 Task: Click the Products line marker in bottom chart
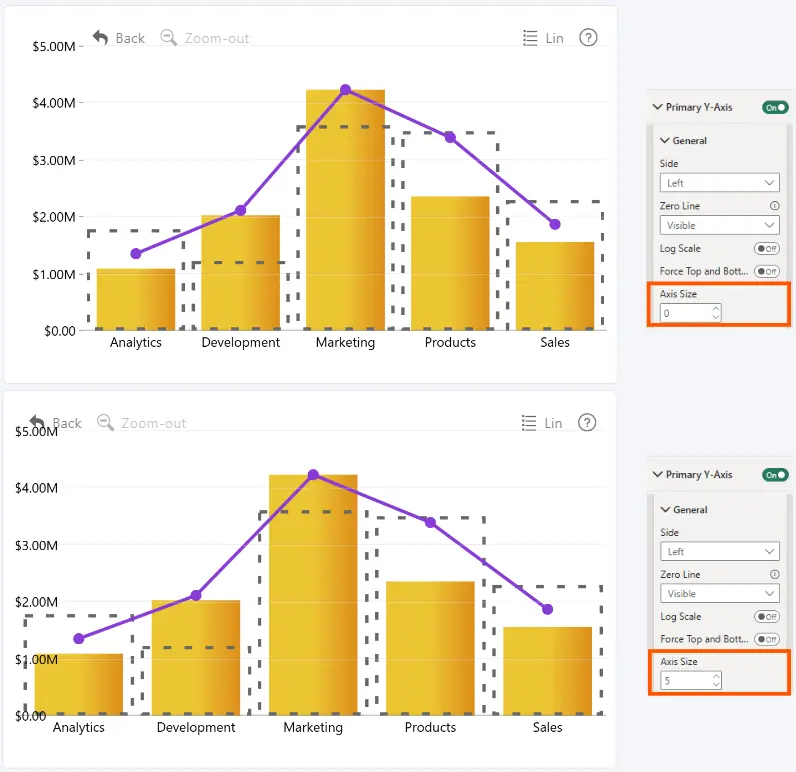pos(430,522)
